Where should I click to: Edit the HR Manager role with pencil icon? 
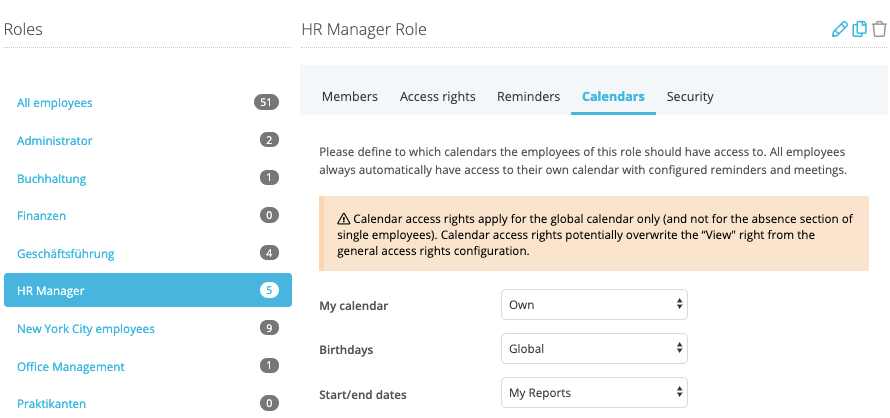(839, 29)
